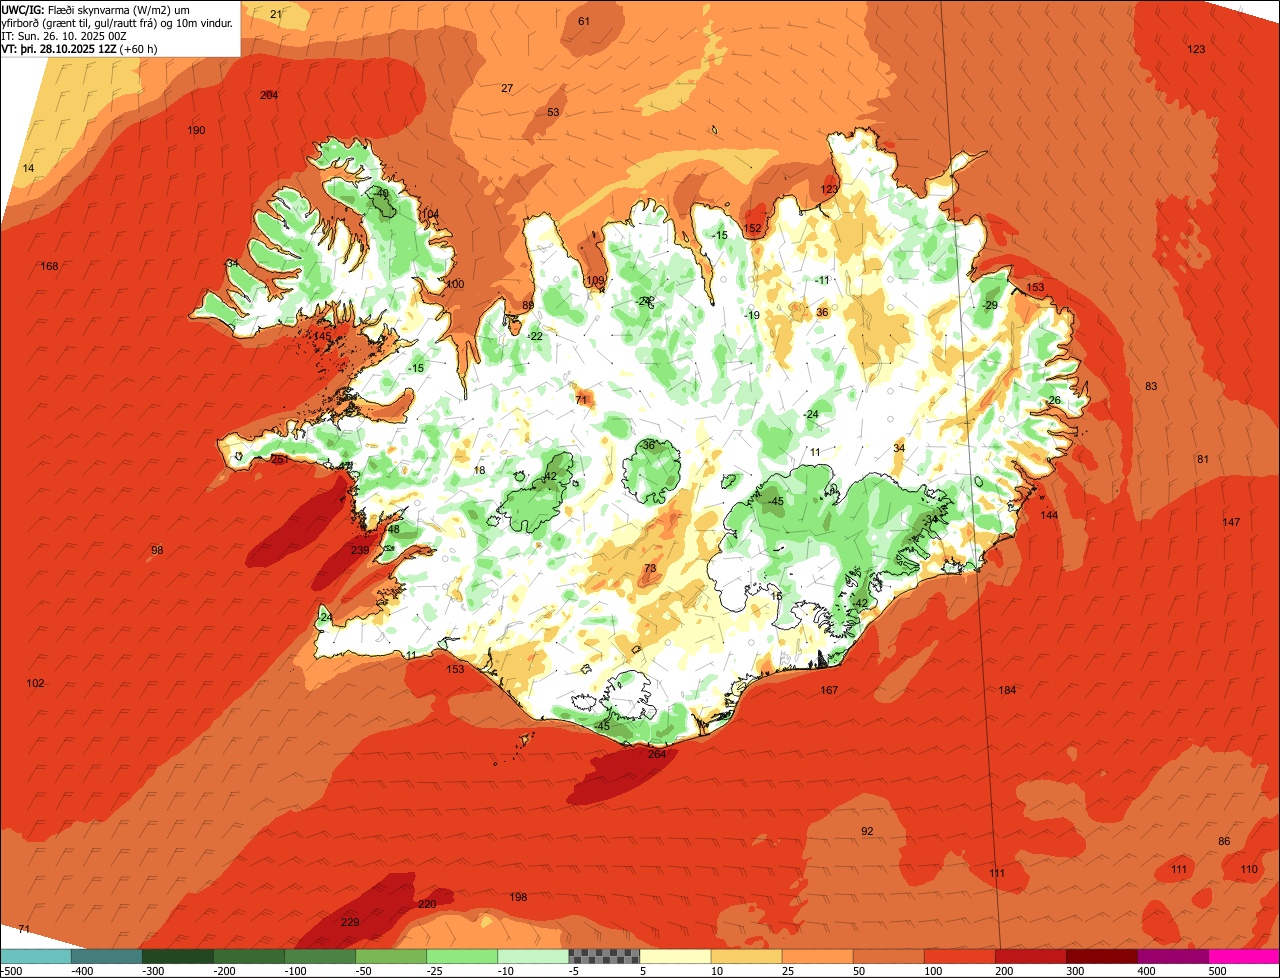
Task: Click the map value '184'
Action: coord(1007,690)
